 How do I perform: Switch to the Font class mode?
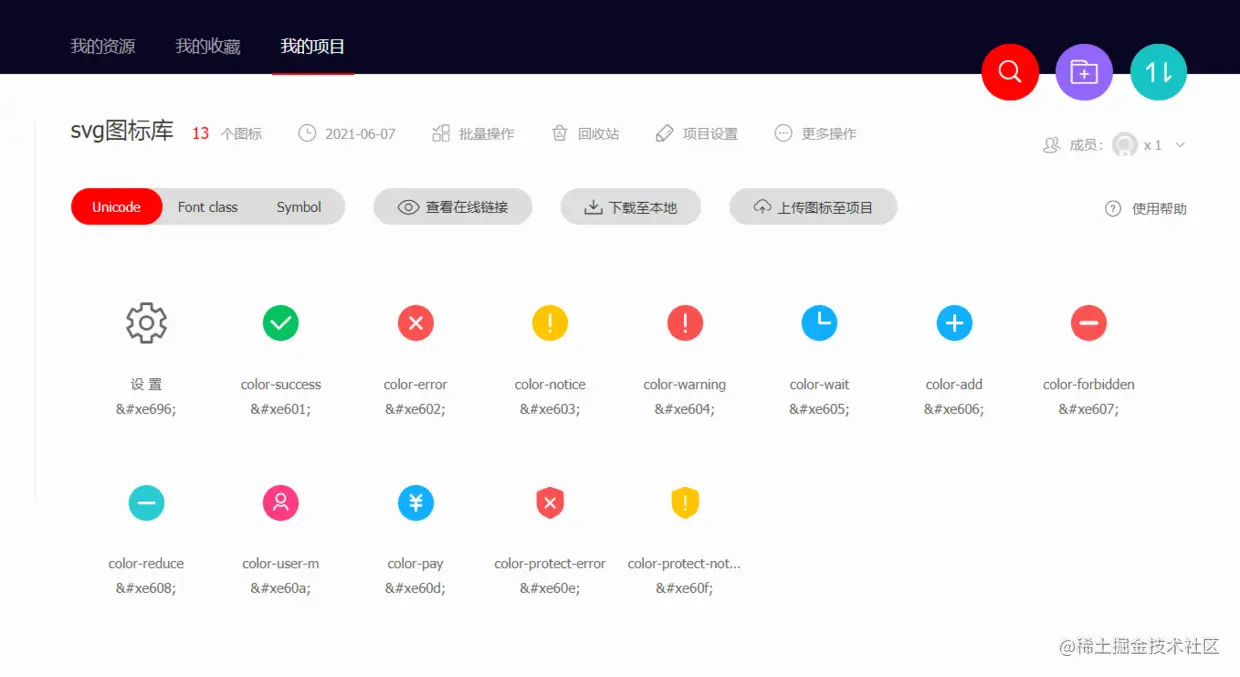pyautogui.click(x=208, y=207)
